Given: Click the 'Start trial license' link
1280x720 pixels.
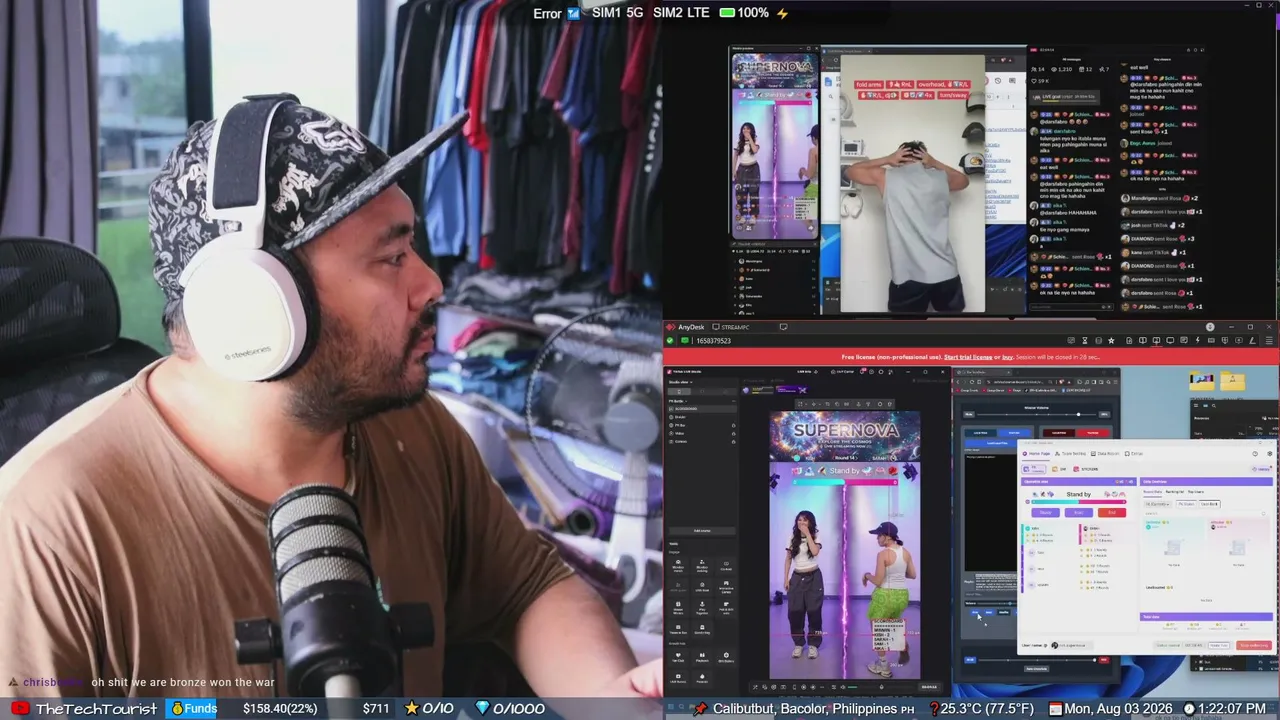Looking at the screenshot, I should tap(968, 357).
